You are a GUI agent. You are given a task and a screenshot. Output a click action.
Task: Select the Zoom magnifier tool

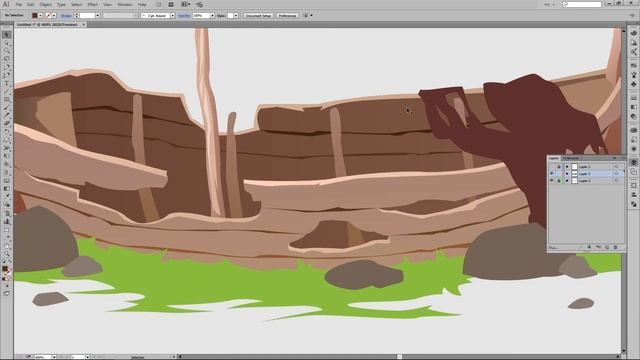coord(7,254)
